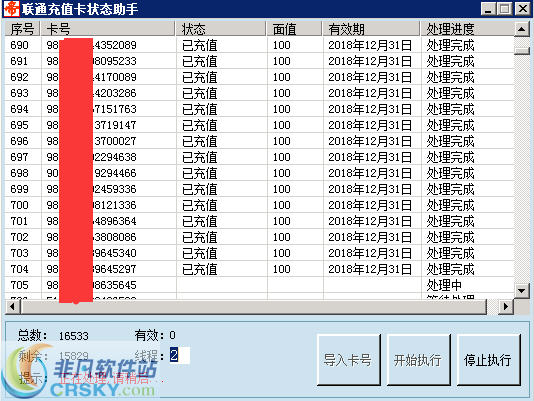Click the 有效 count value 0

[x=172, y=335]
